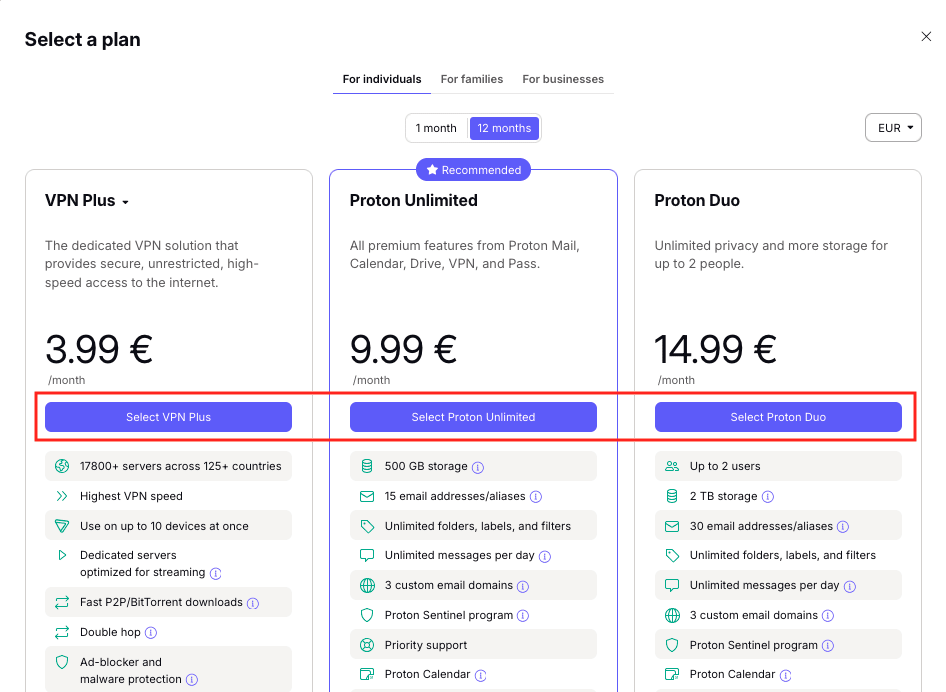
Task: Click info icon beside 3 custom email domains in Duo
Action: (x=828, y=616)
